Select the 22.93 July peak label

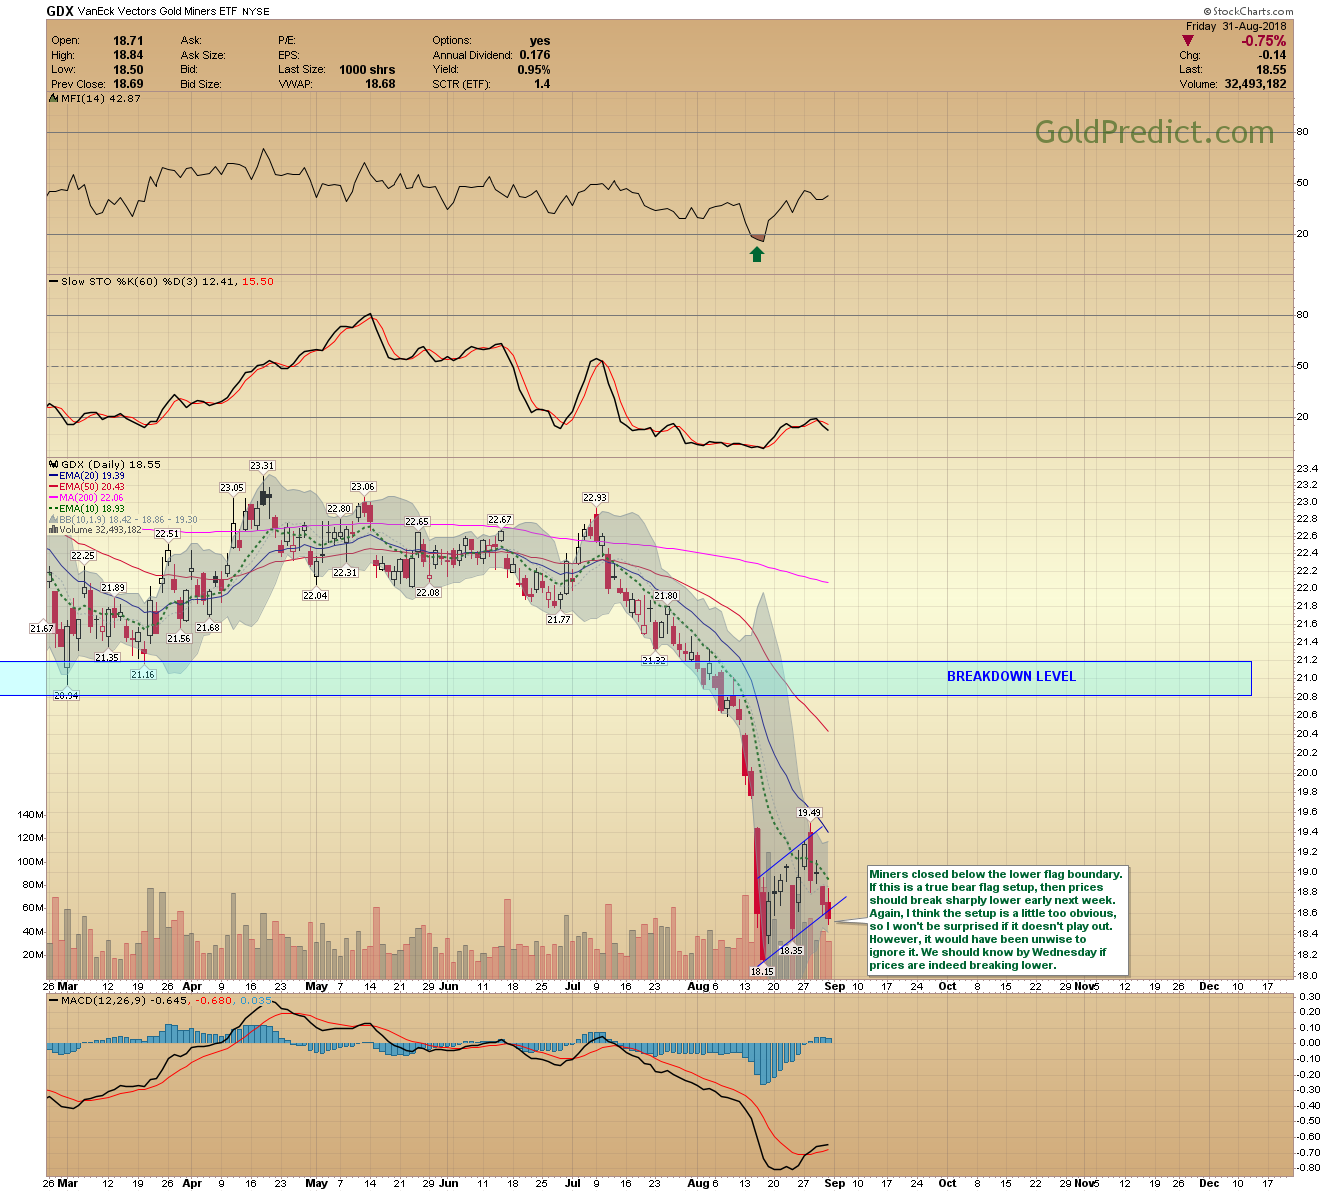coord(595,497)
